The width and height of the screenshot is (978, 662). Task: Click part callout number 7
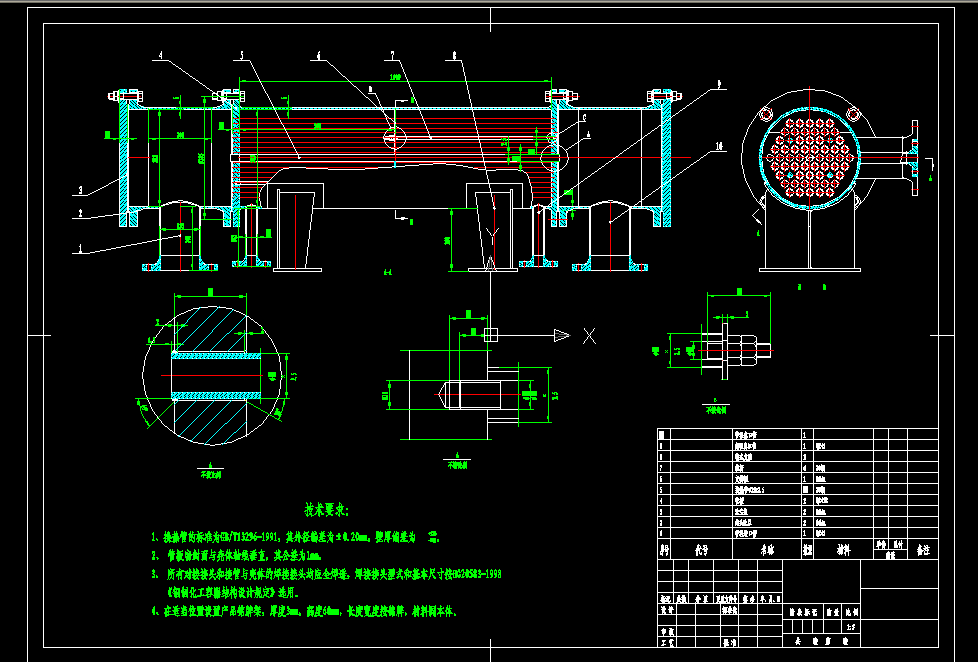(x=392, y=56)
